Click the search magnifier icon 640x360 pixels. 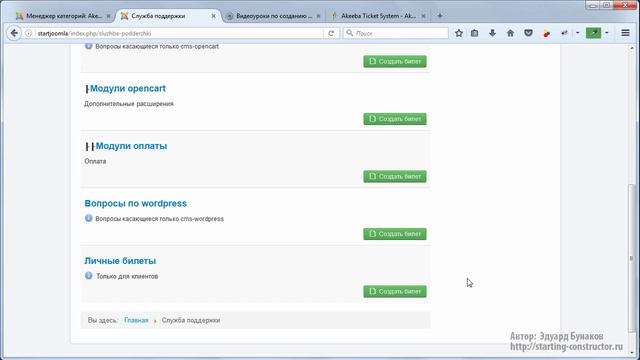350,33
